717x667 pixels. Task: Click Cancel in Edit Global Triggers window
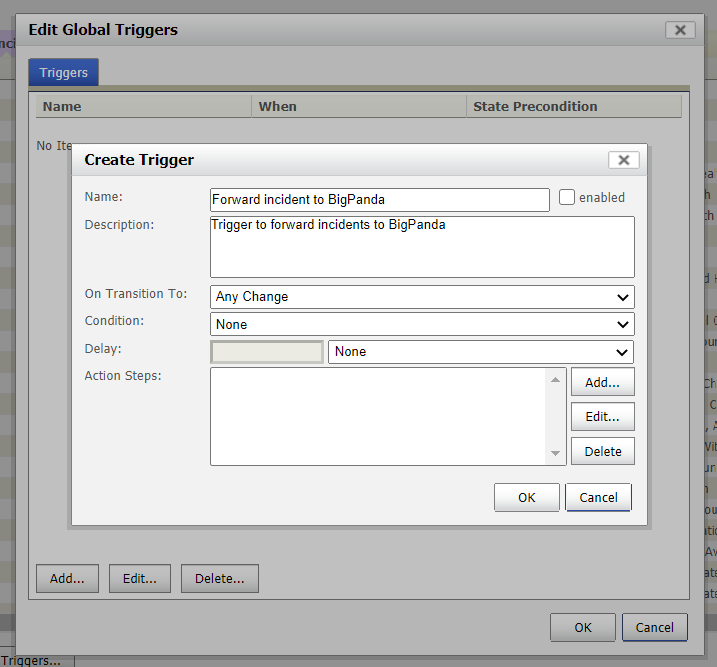[x=655, y=627]
